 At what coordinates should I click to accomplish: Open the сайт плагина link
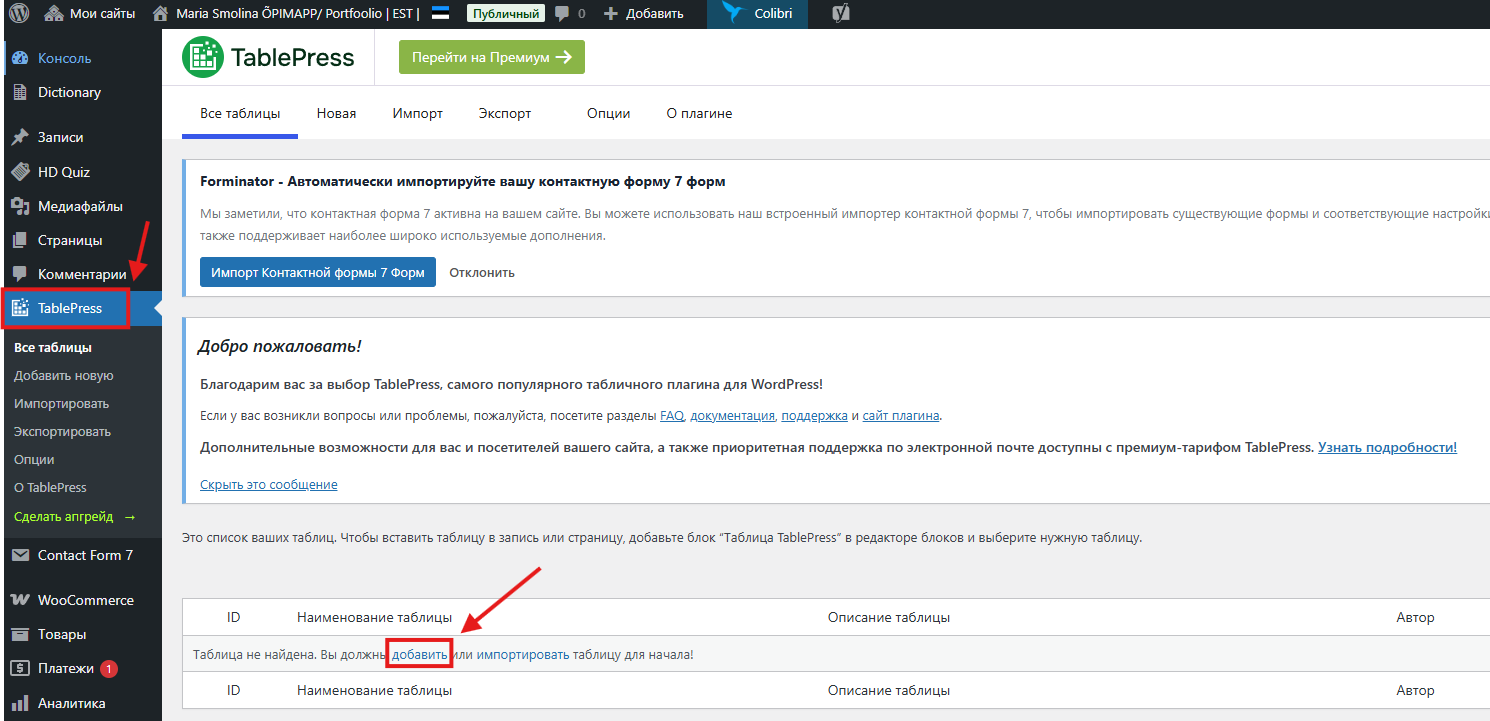pos(901,415)
